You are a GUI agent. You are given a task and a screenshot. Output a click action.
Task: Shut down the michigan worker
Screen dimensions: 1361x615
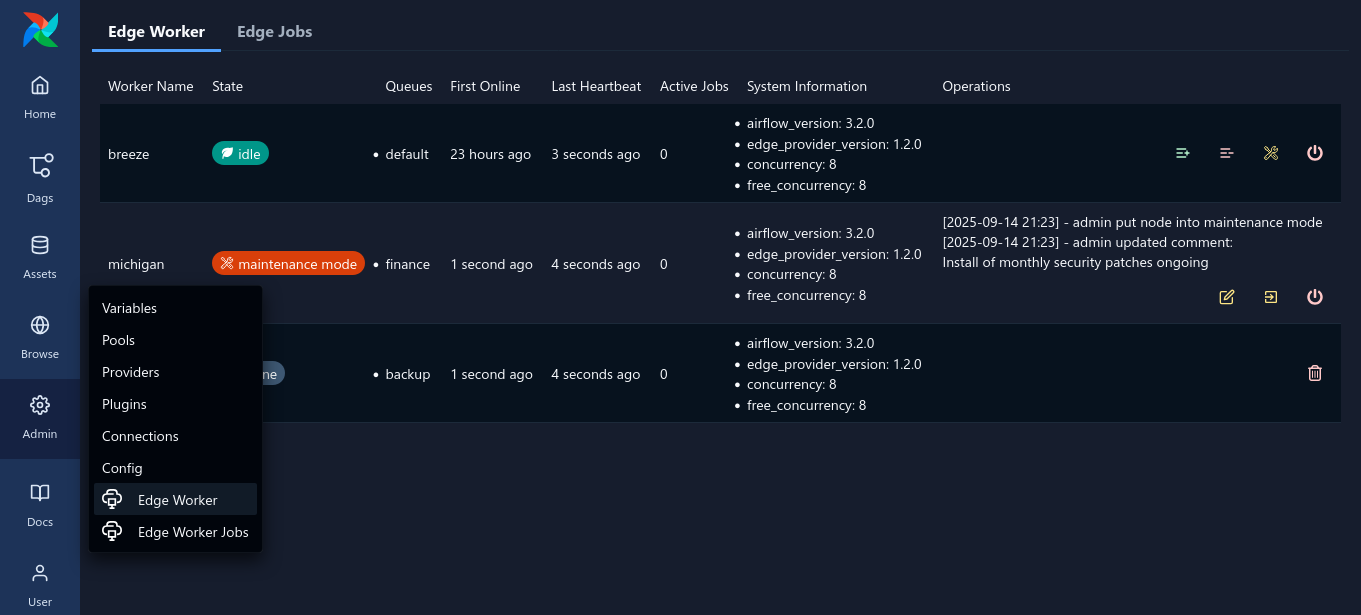[1315, 297]
